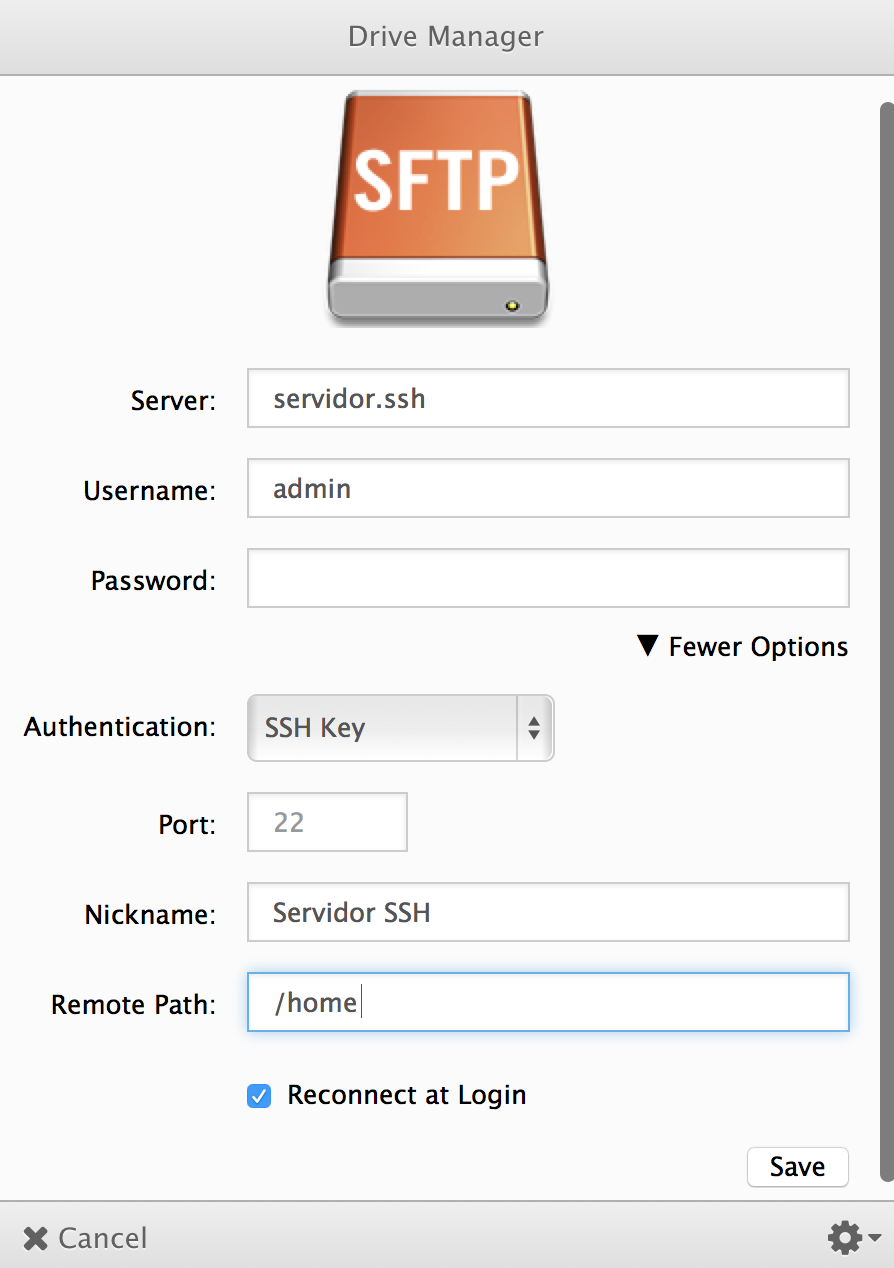Screen dimensions: 894x1268
Task: Click the Save button
Action: pos(797,1167)
